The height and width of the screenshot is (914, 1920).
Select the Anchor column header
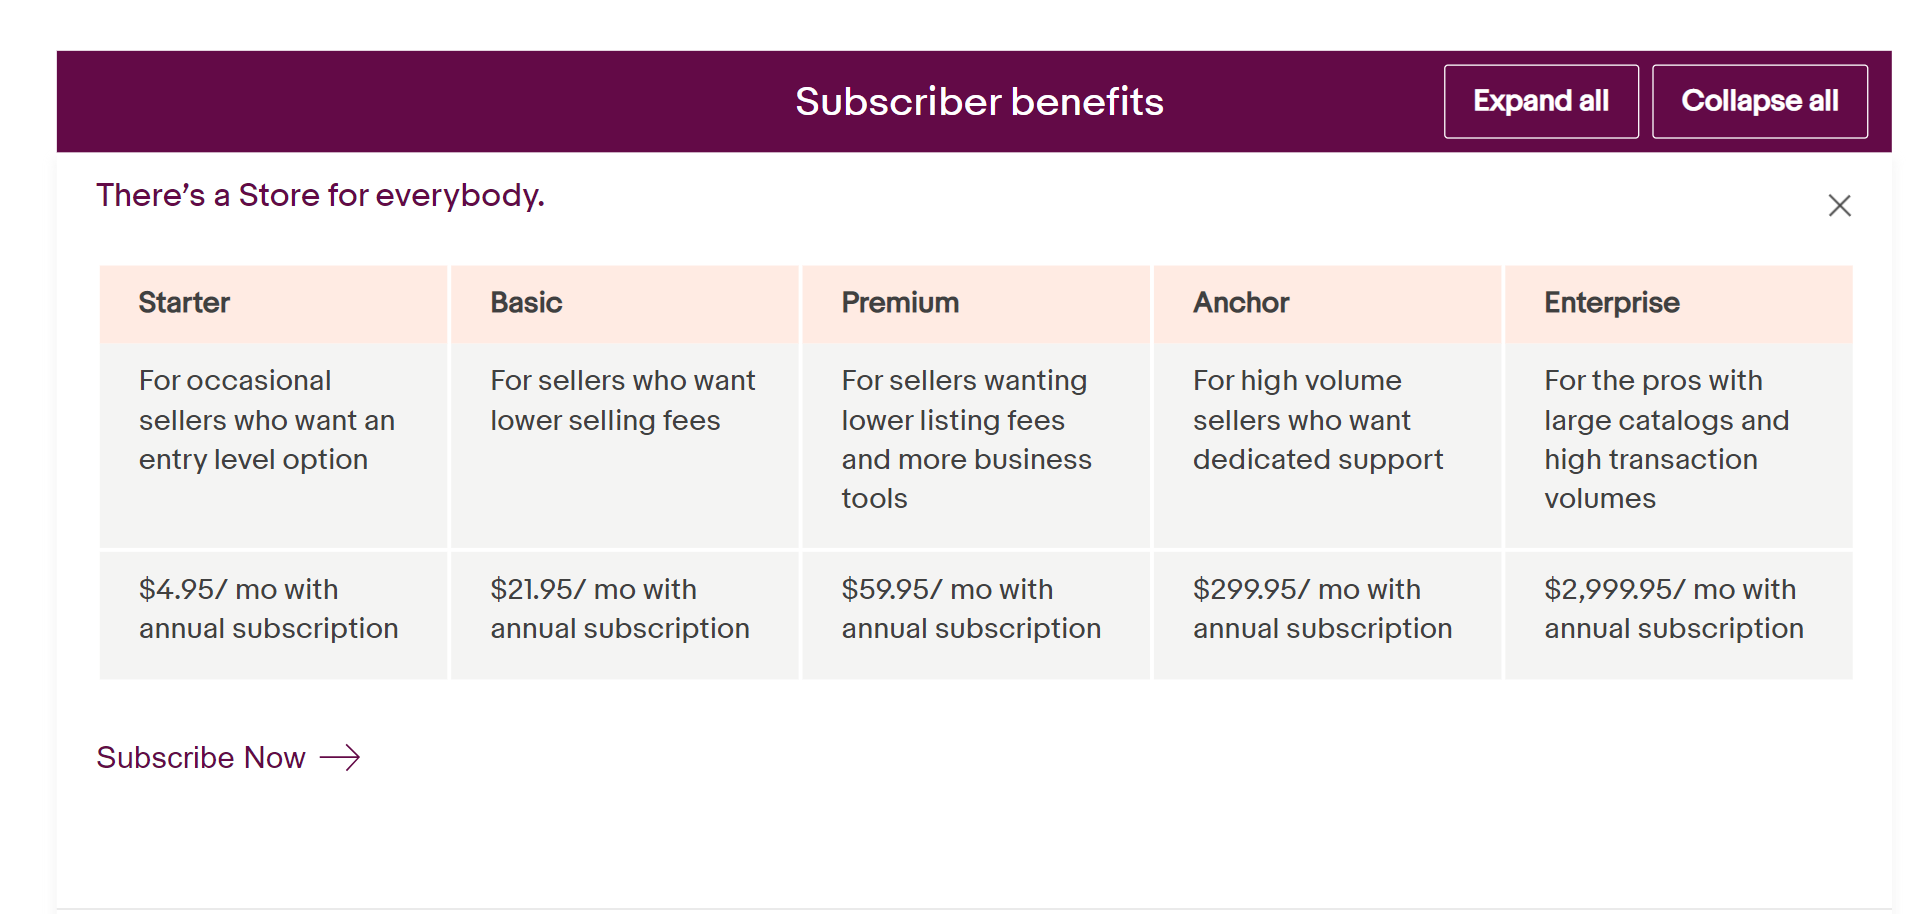(x=1327, y=303)
